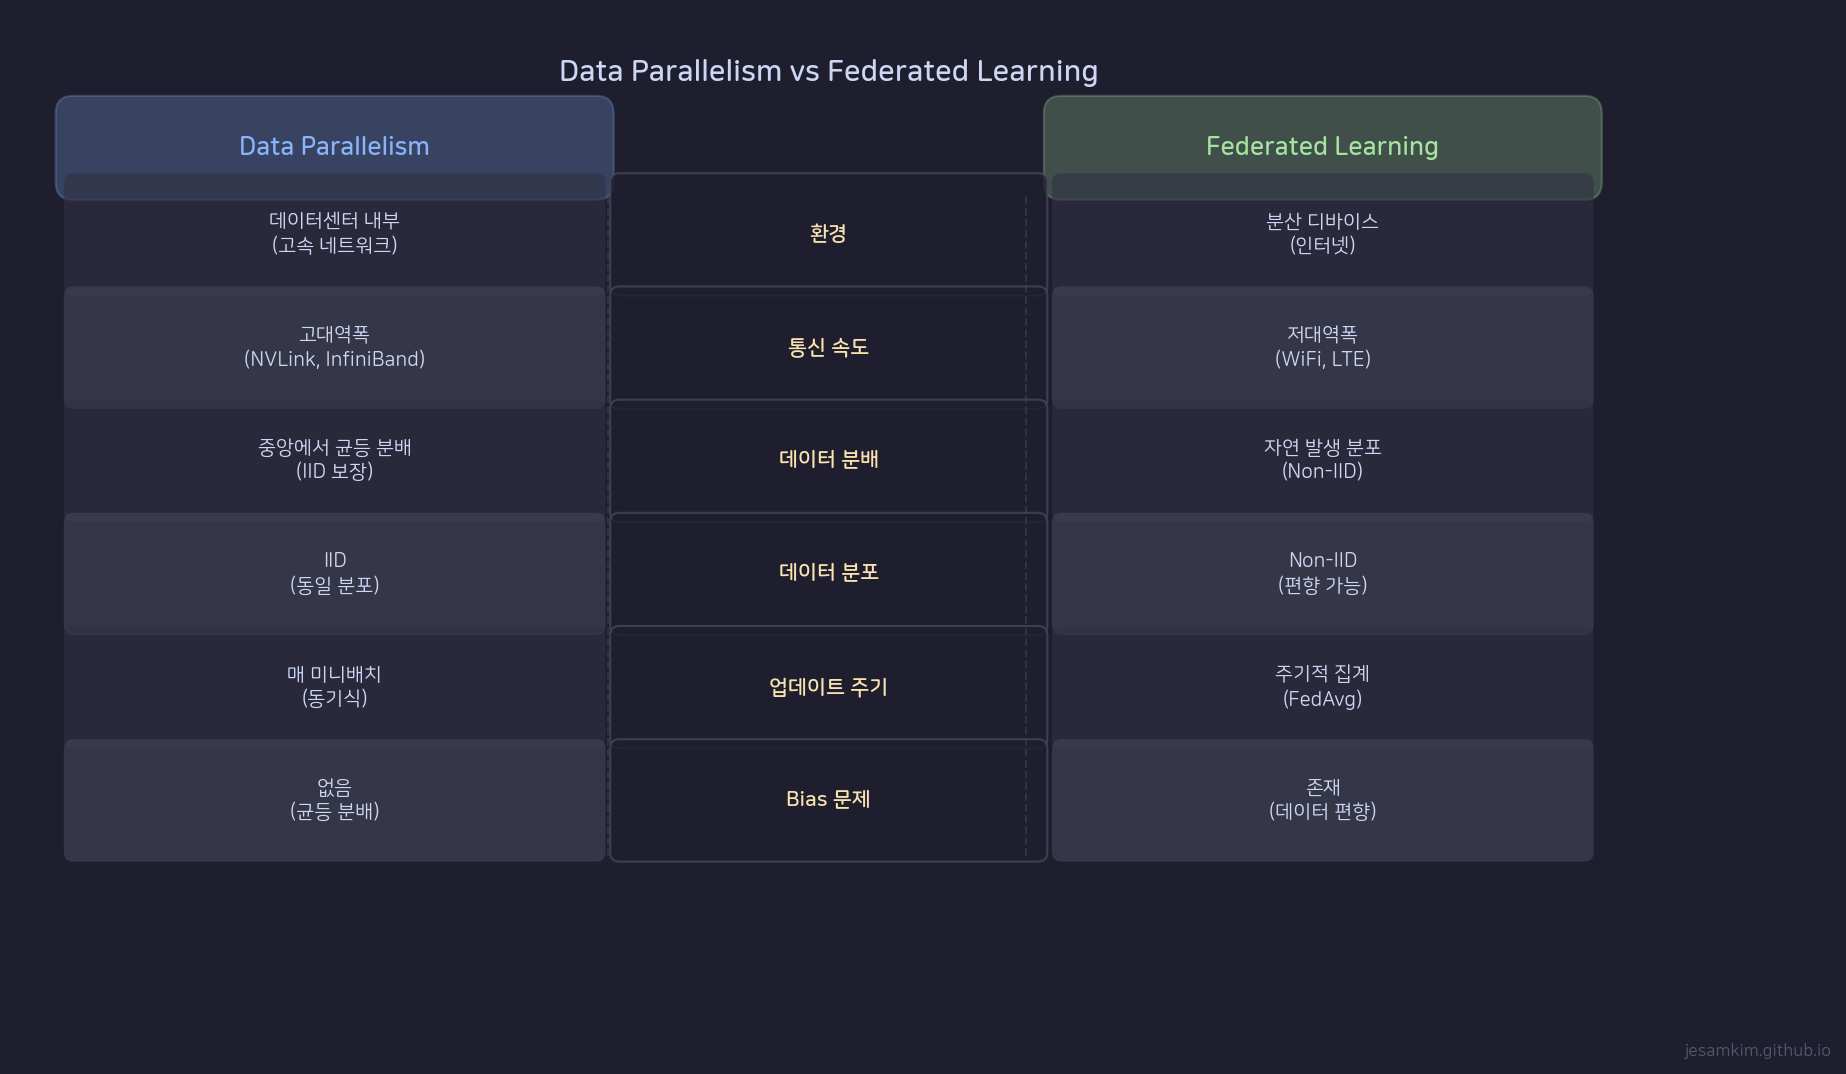Click the Data Parallelism column header
Viewport: 1846px width, 1074px height.
334,146
